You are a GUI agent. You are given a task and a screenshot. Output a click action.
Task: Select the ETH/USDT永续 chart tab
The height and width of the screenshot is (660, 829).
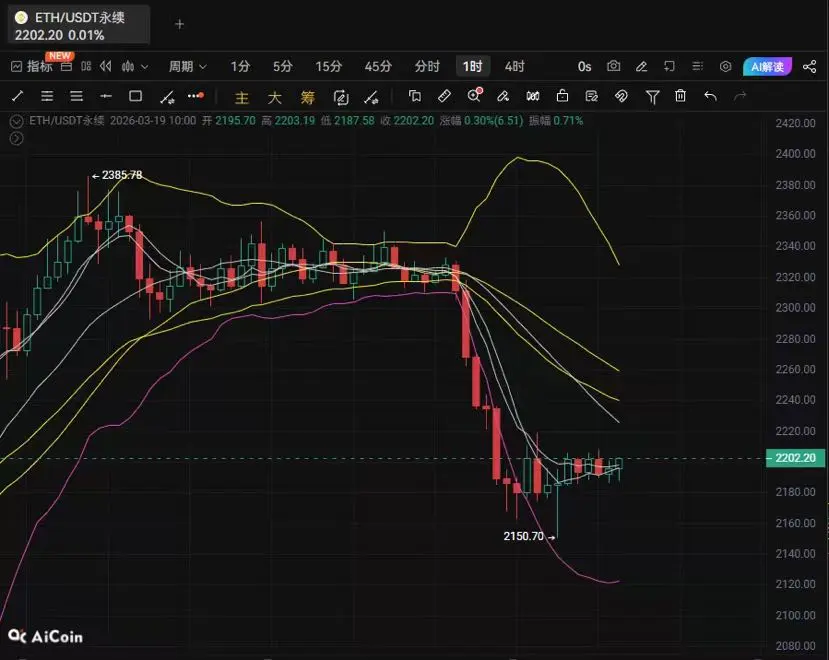point(79,25)
